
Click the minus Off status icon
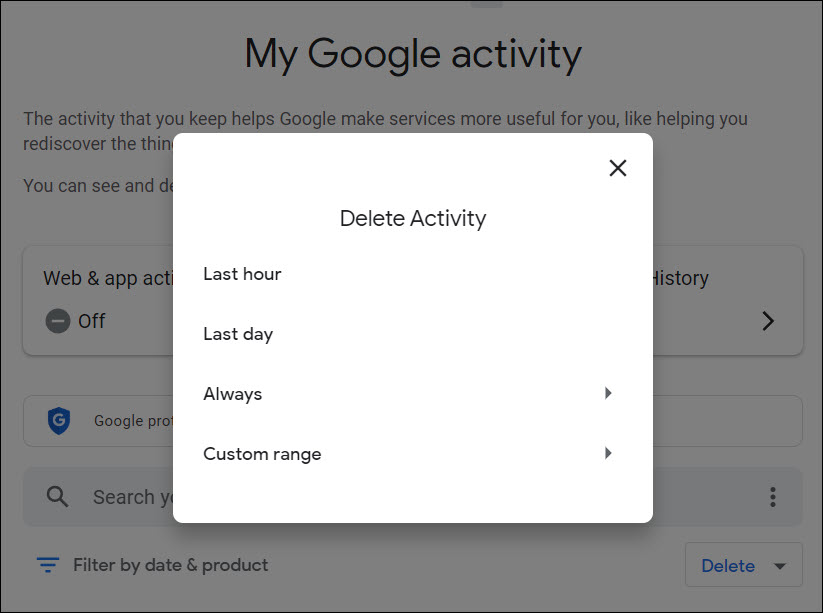click(x=57, y=321)
